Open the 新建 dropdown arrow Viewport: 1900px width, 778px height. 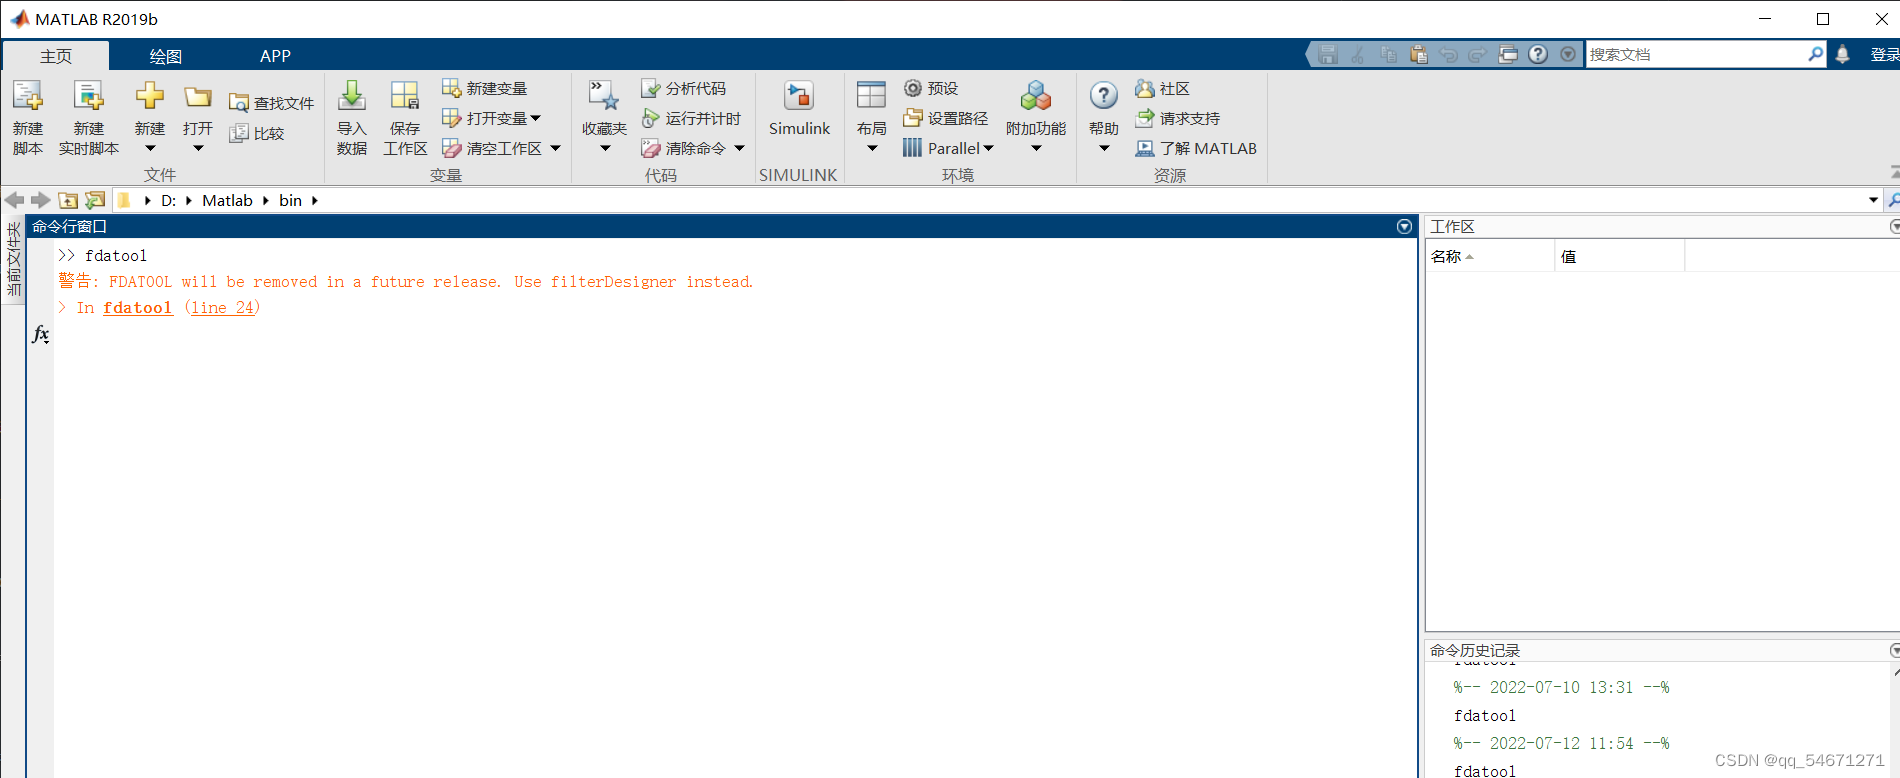pos(150,148)
